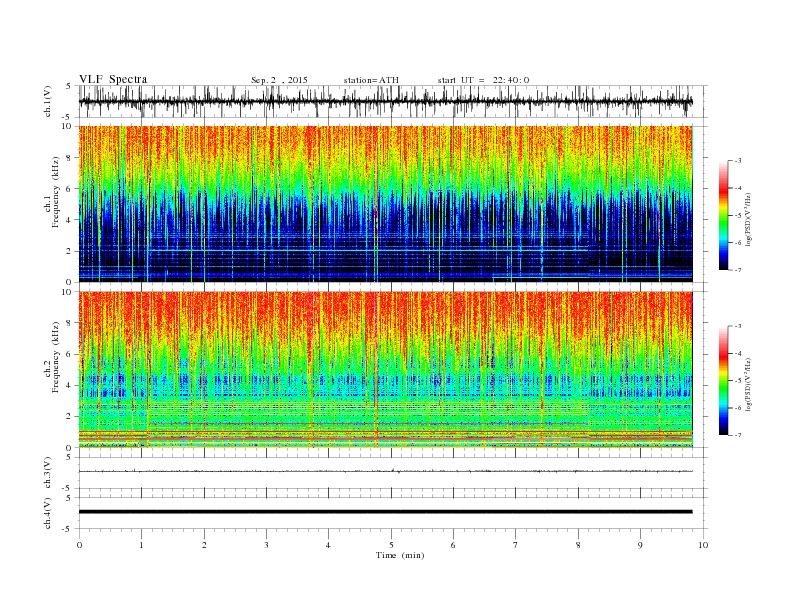Click the "station=ATH" header label
This screenshot has width=792, height=612.
pyautogui.click(x=371, y=80)
